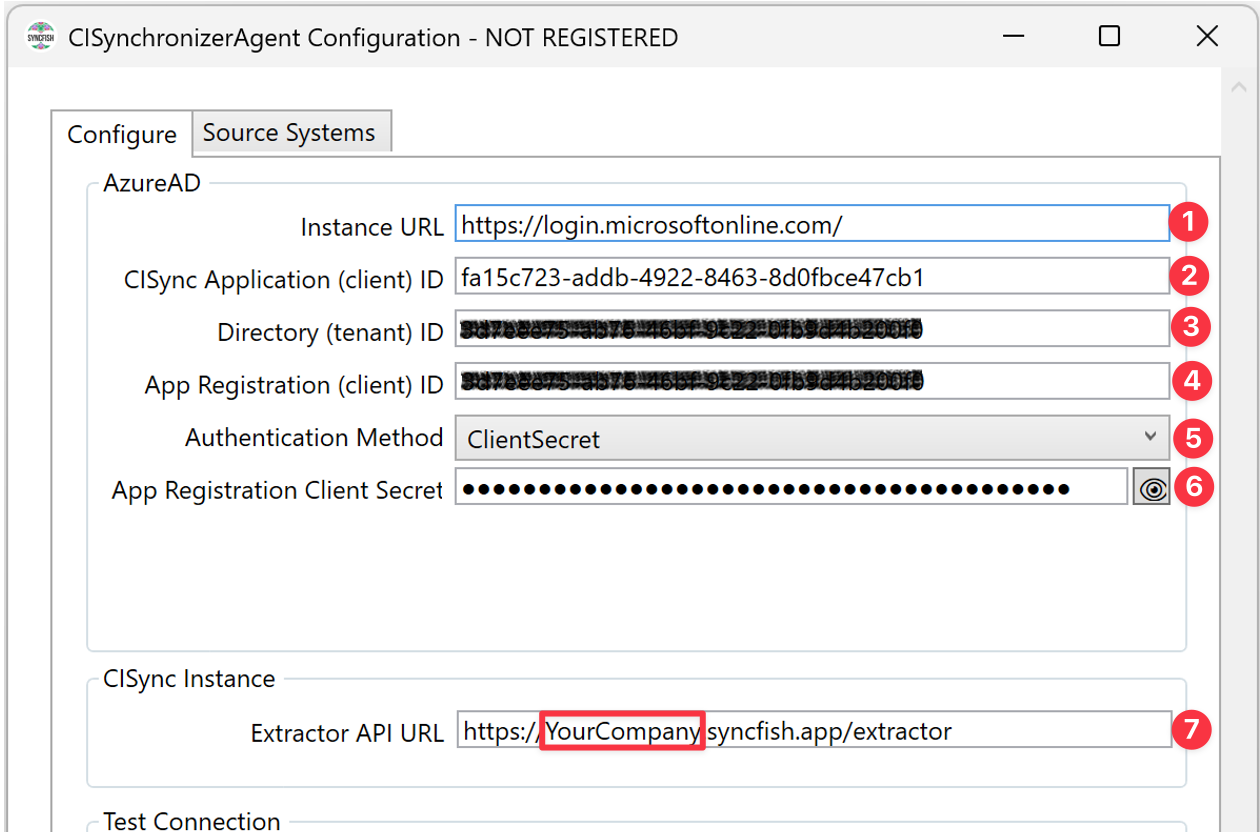
Task: Maximize the configuration window
Action: (1109, 37)
